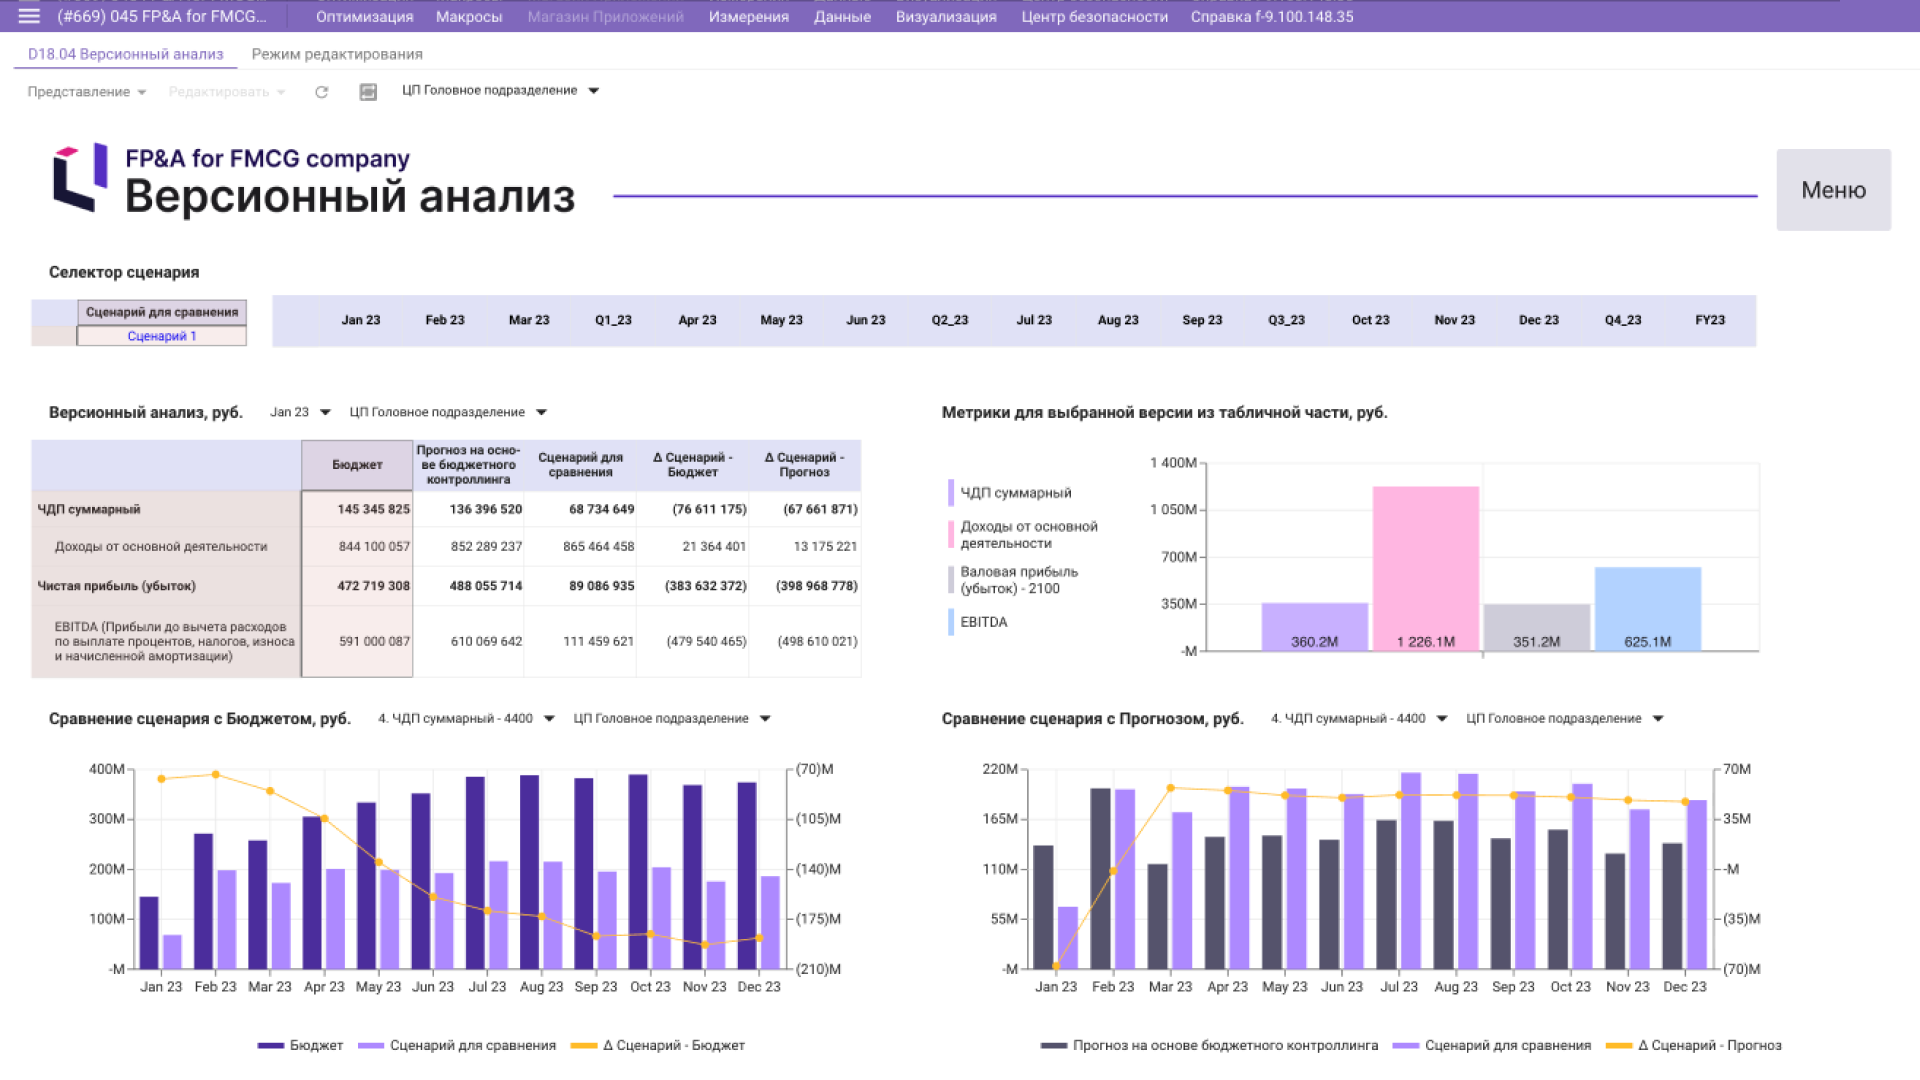The image size is (1920, 1080).
Task: Click the Меню button
Action: click(x=1833, y=189)
